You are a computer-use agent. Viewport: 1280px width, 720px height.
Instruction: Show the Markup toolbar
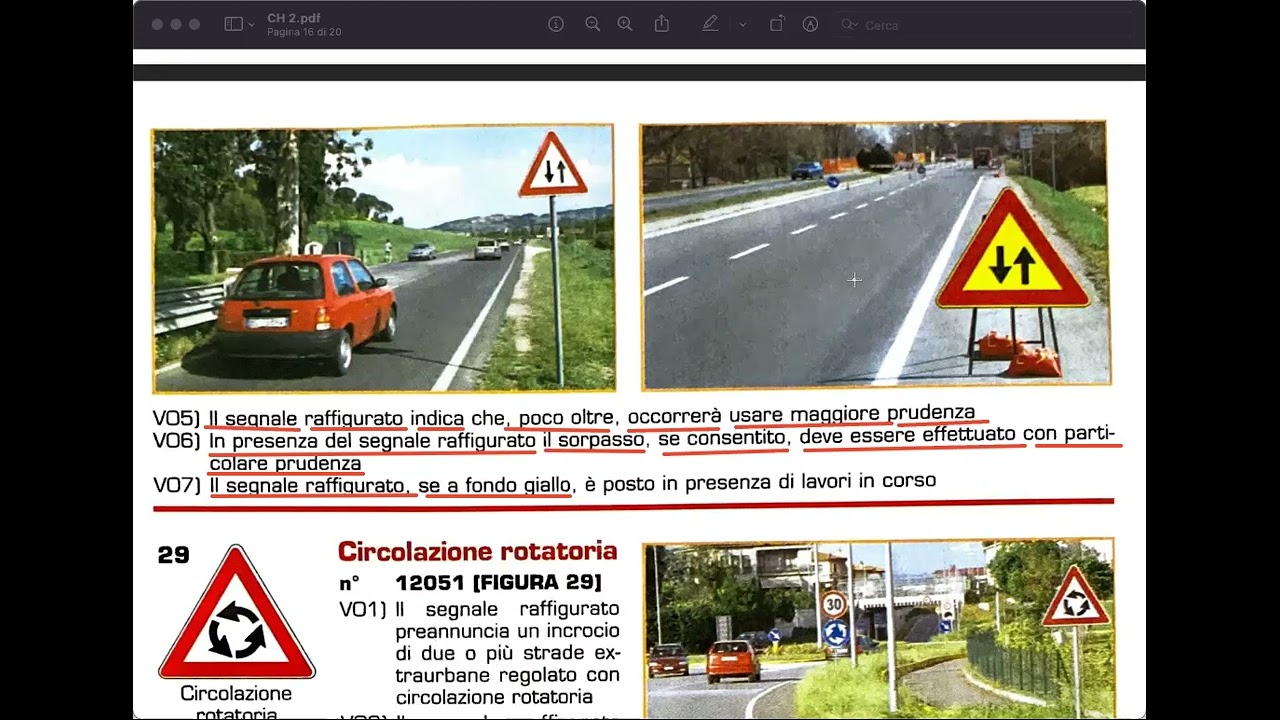[810, 24]
